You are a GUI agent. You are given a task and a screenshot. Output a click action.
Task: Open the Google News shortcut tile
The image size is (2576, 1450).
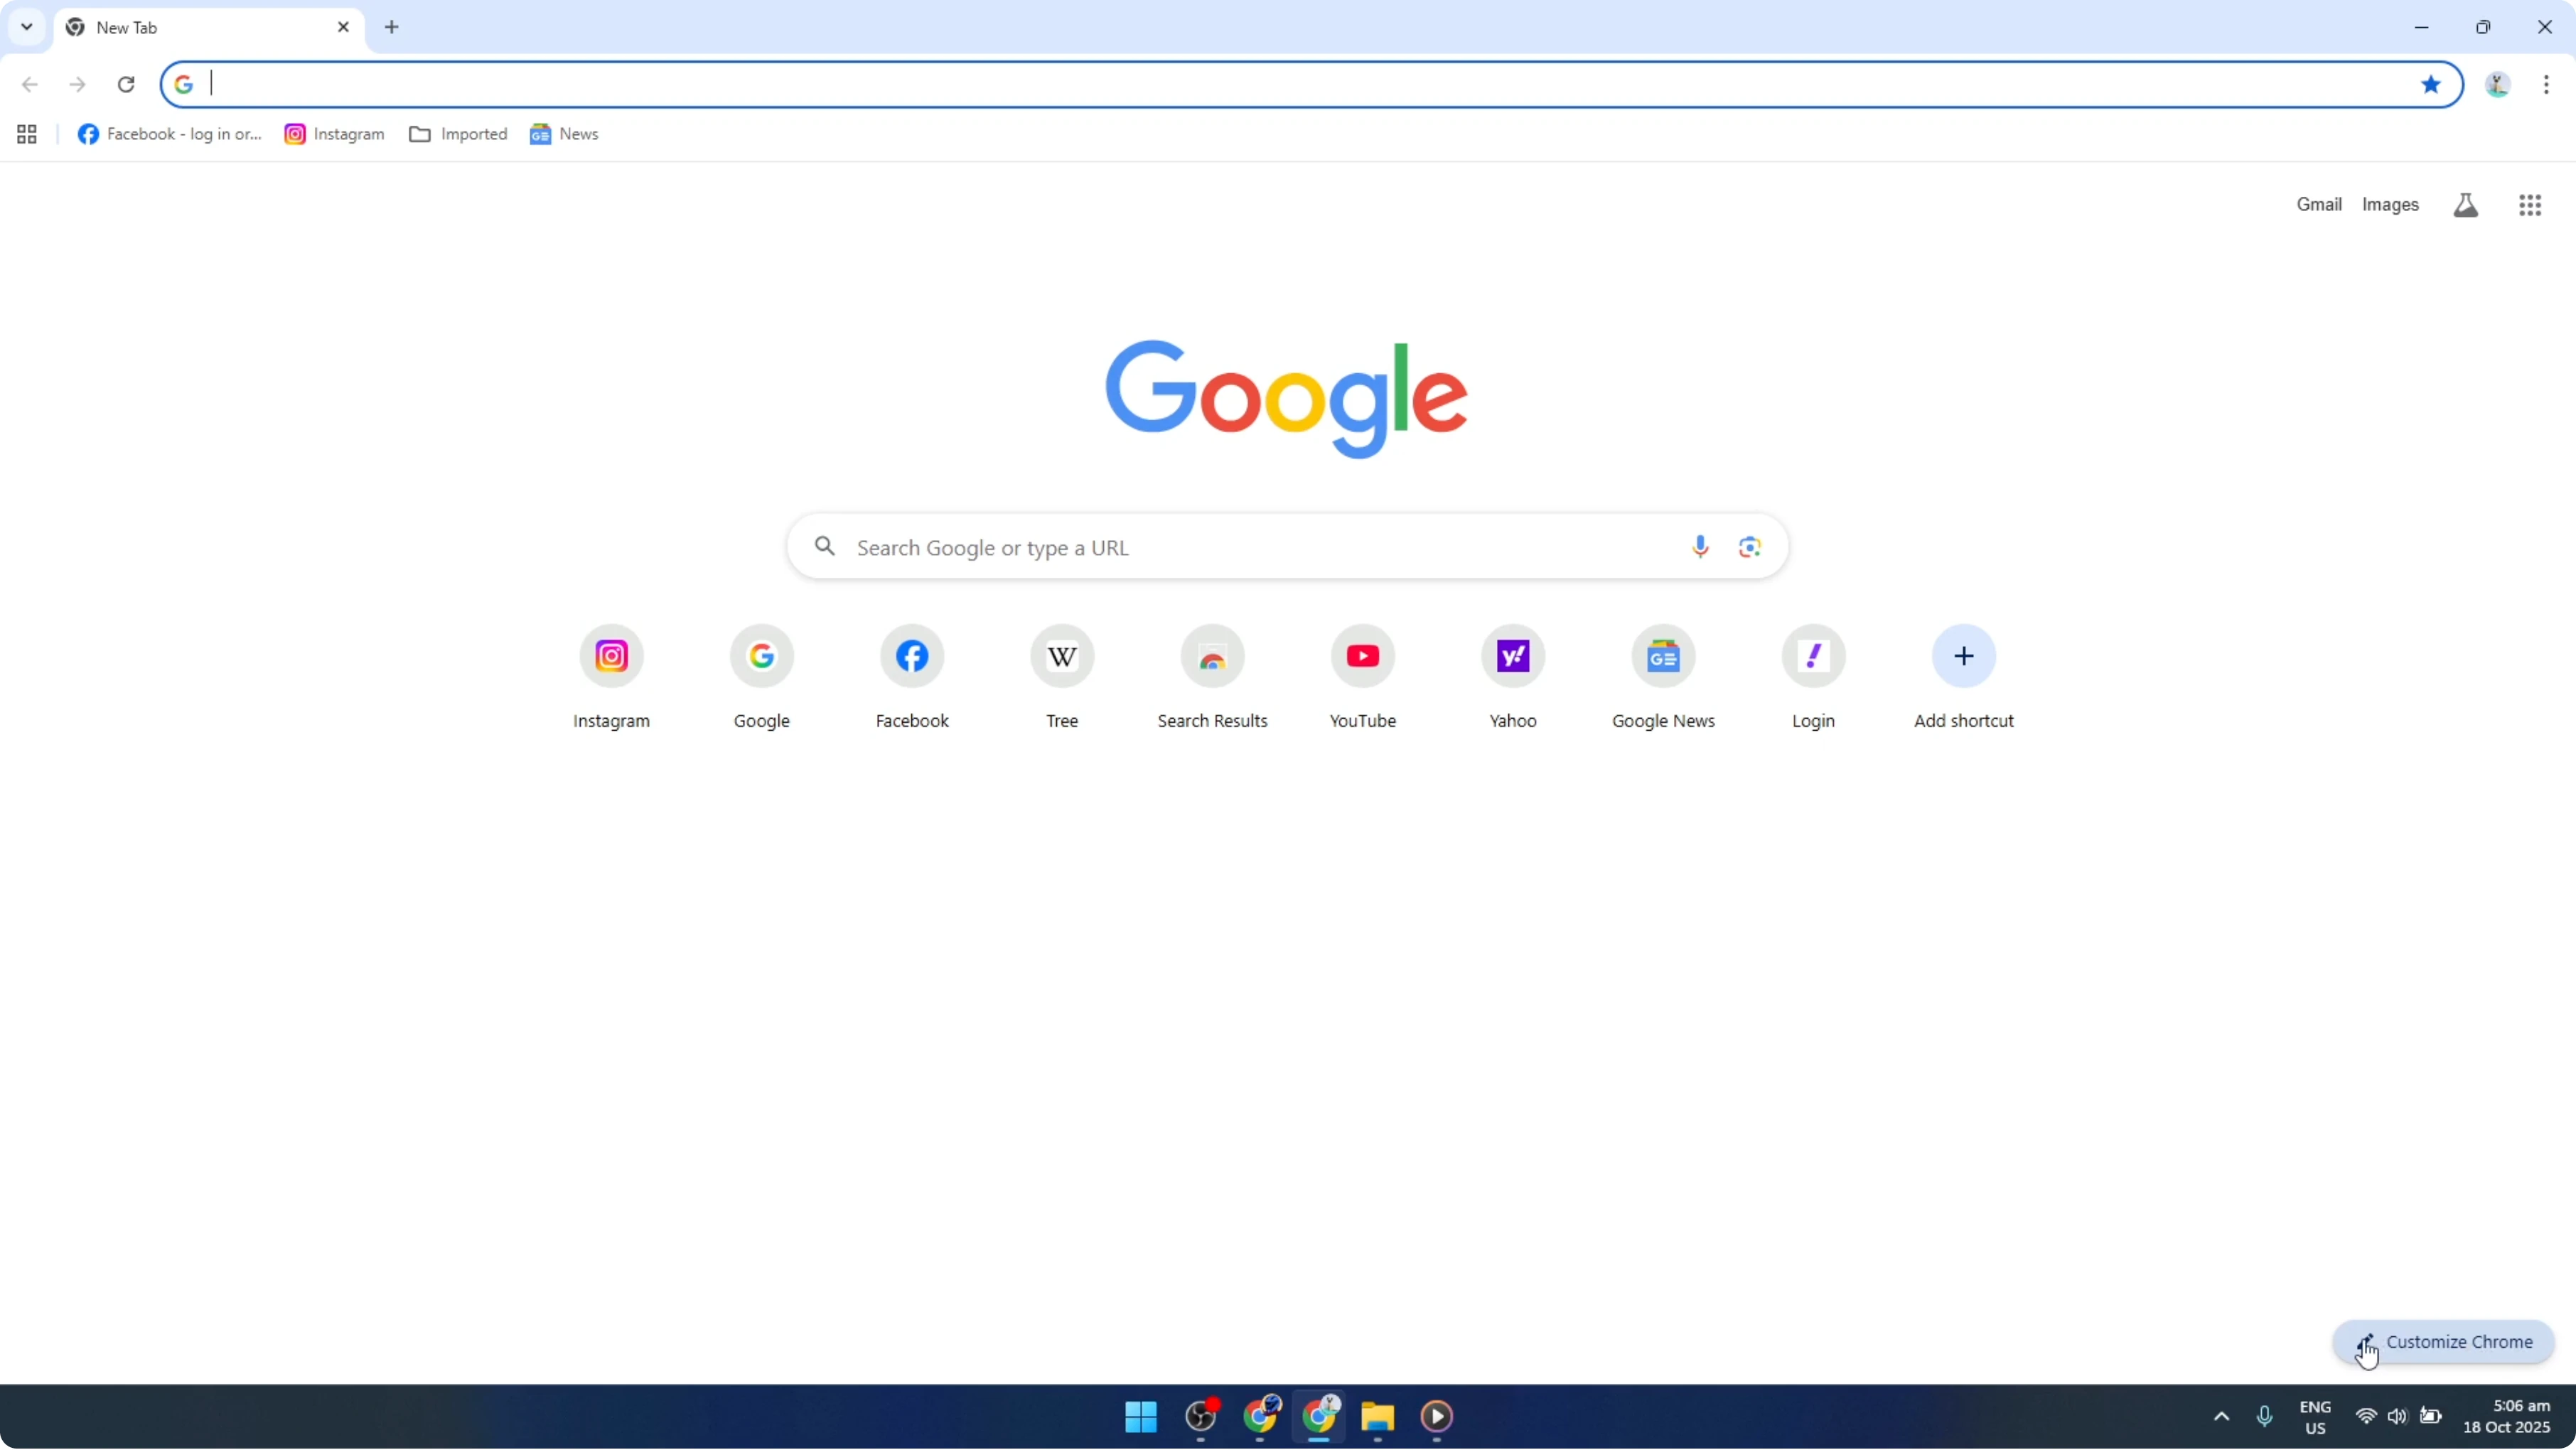[1663, 678]
